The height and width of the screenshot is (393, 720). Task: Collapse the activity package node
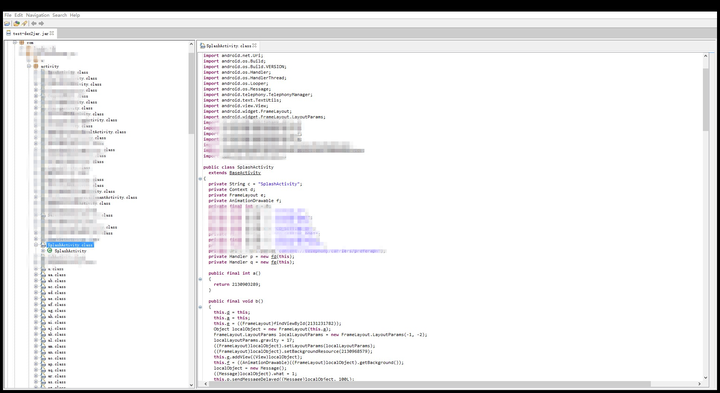point(29,66)
